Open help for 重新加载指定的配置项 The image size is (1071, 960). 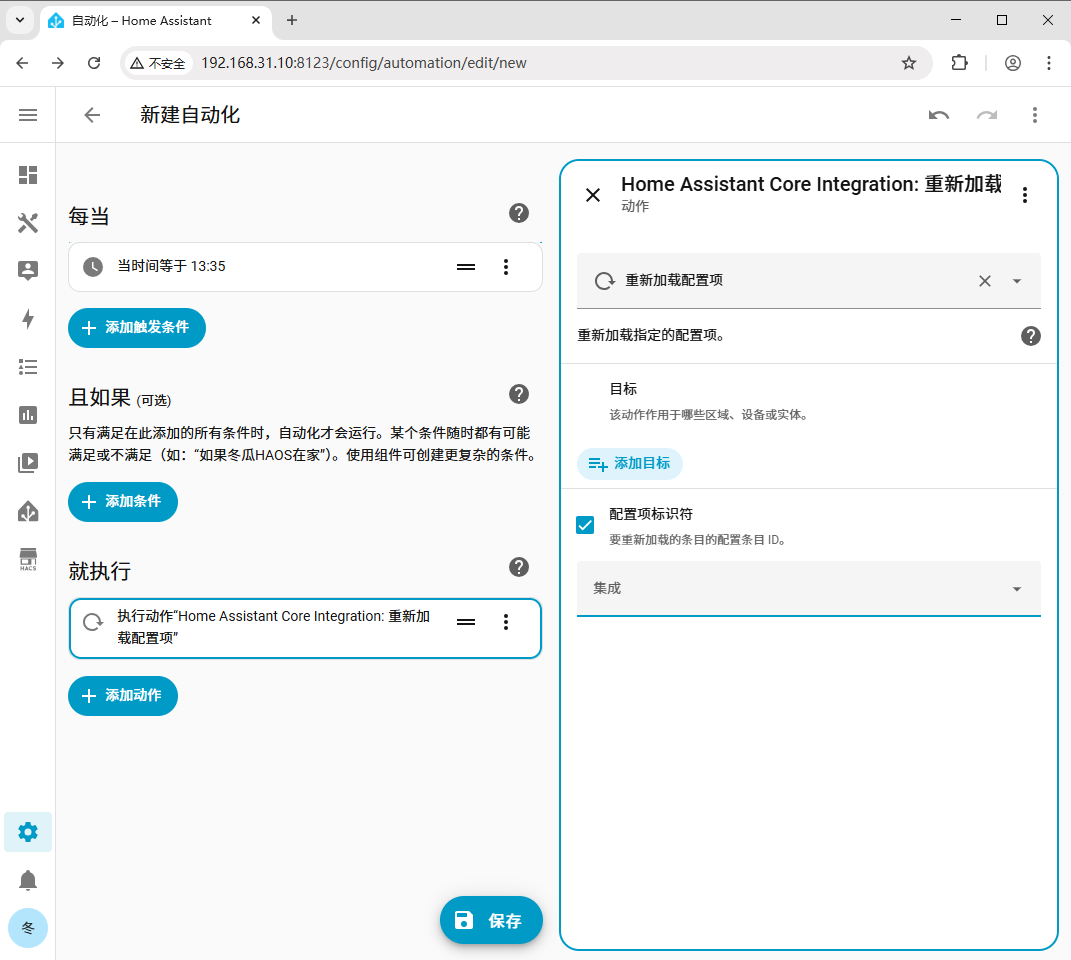1031,335
